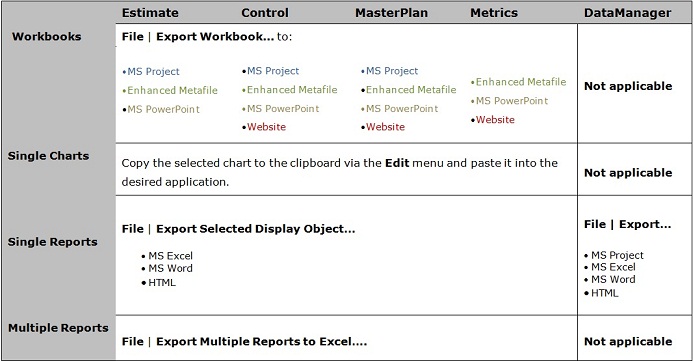
Task: Select the Multiple Reports row label
Action: click(x=58, y=328)
